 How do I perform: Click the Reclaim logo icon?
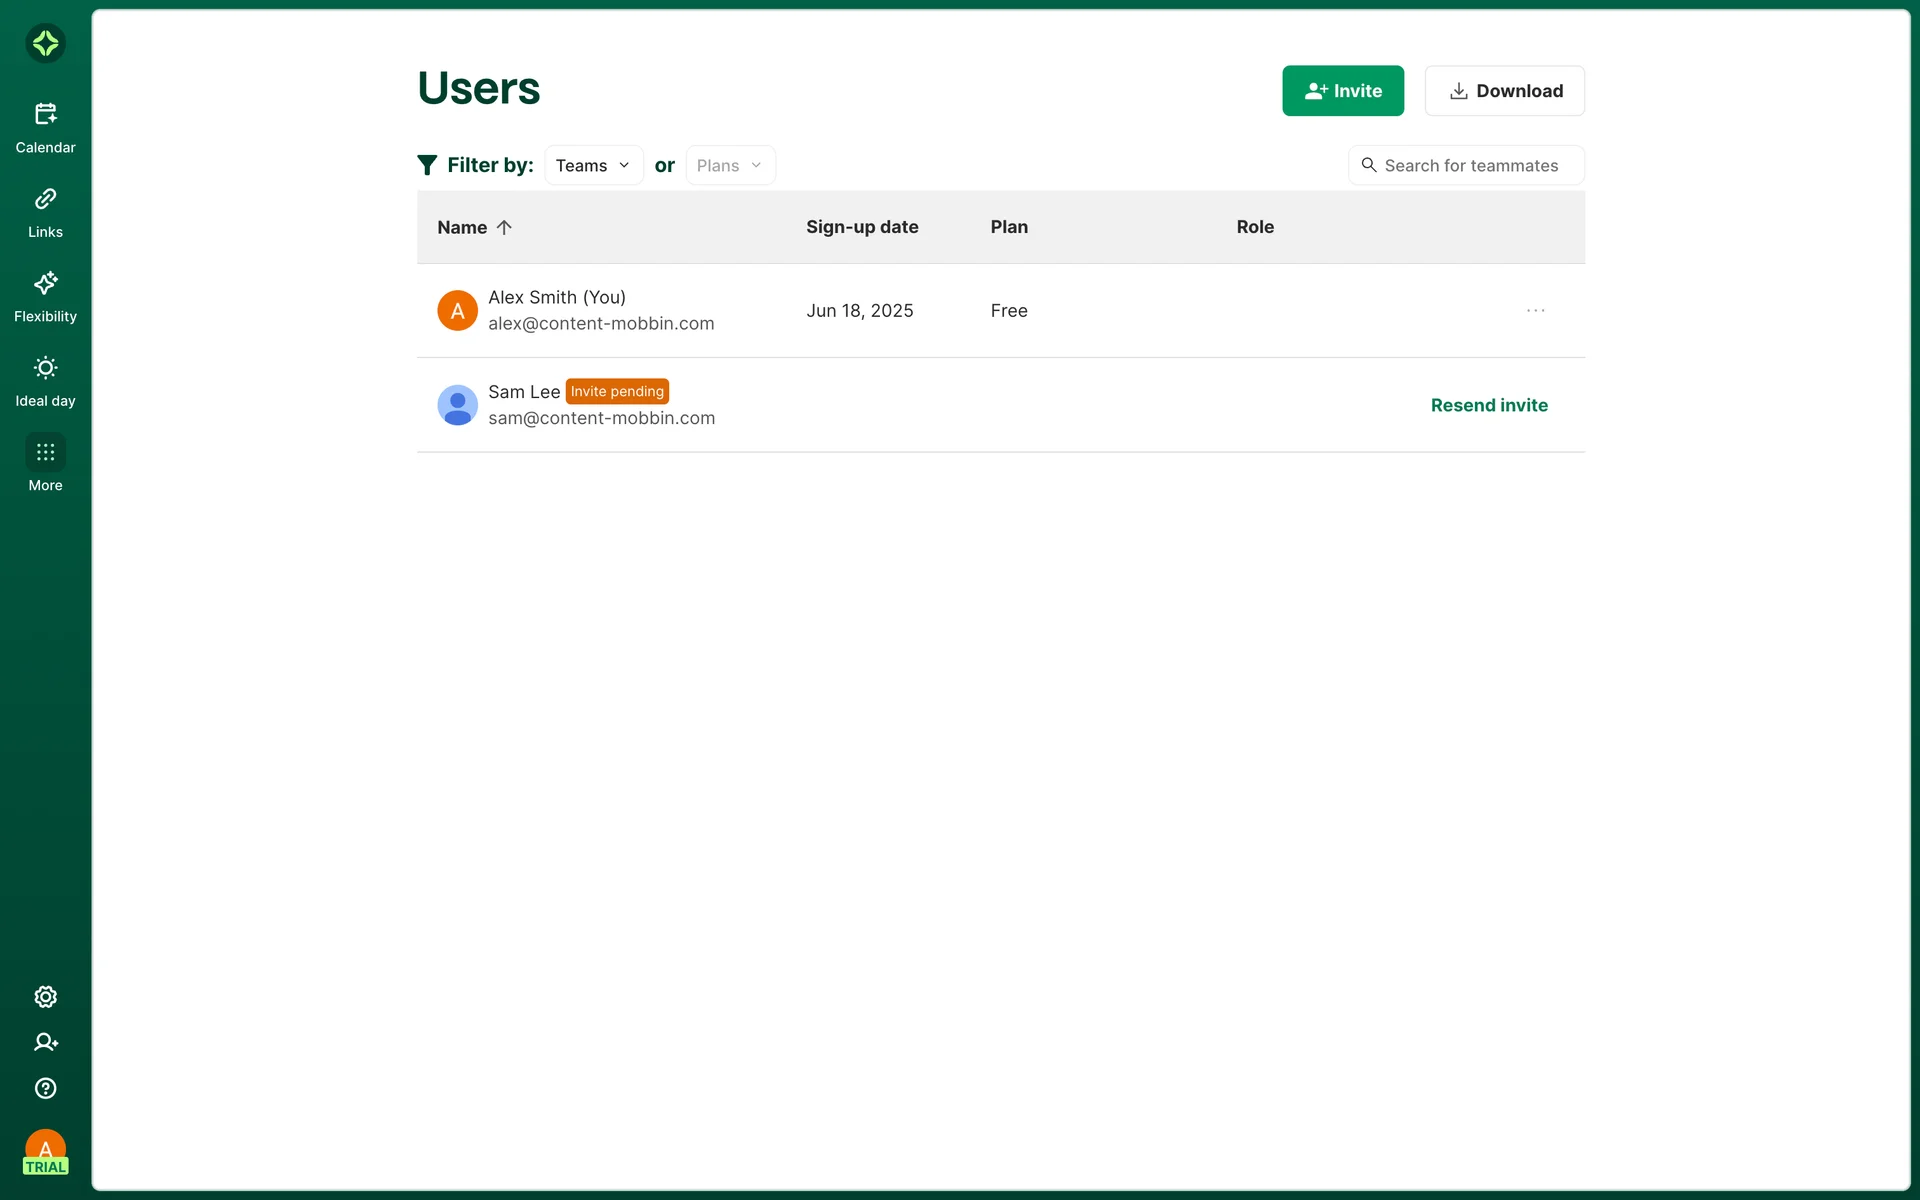click(x=45, y=43)
